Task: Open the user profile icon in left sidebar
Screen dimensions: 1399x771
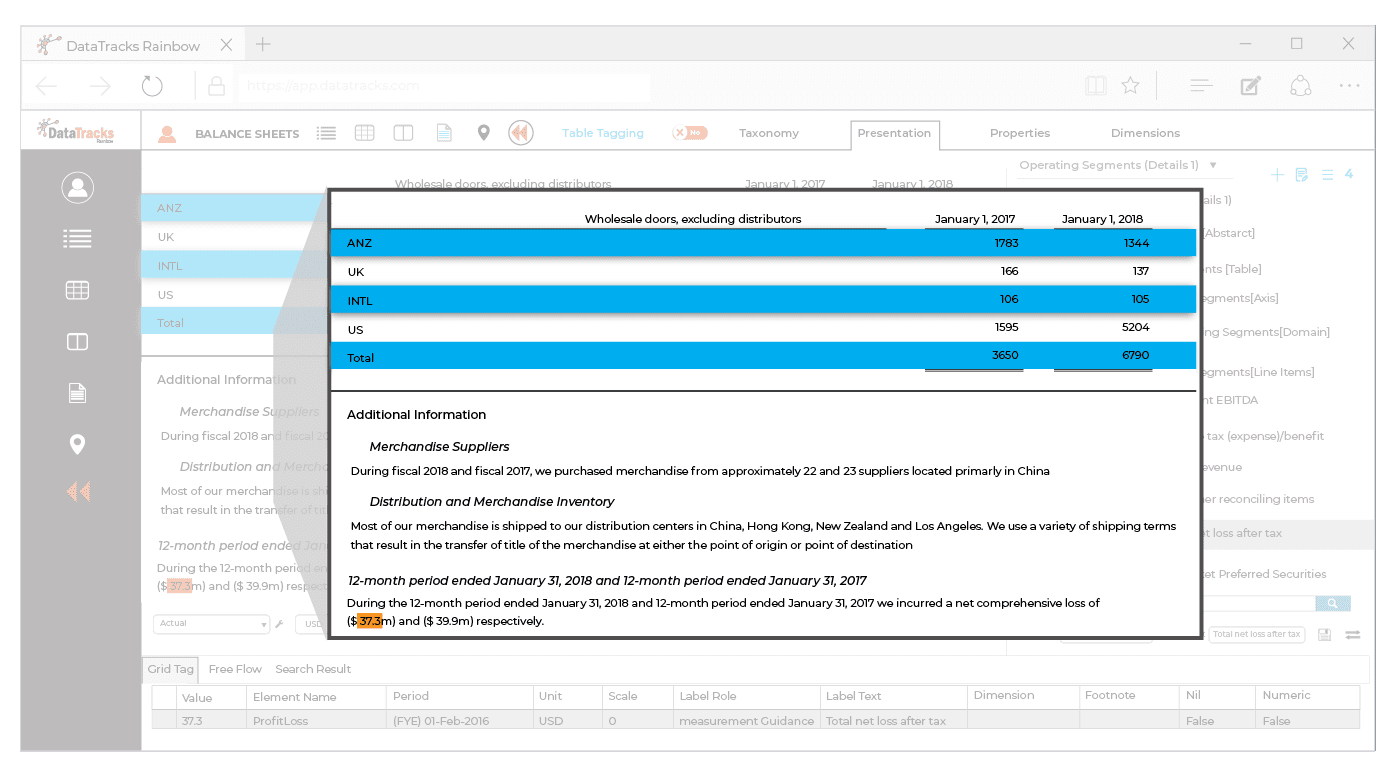Action: tap(77, 187)
